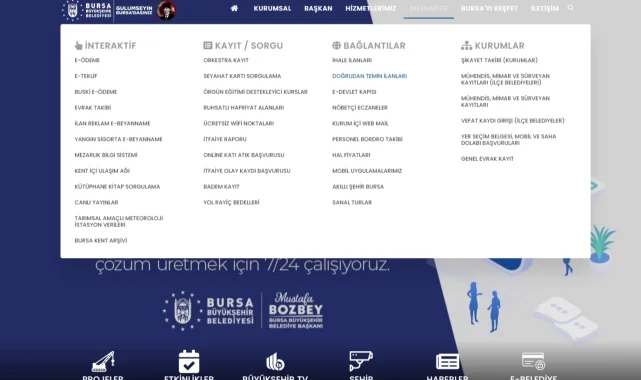
Task: Open the Haberler newspaper icon
Action: [x=447, y=362]
